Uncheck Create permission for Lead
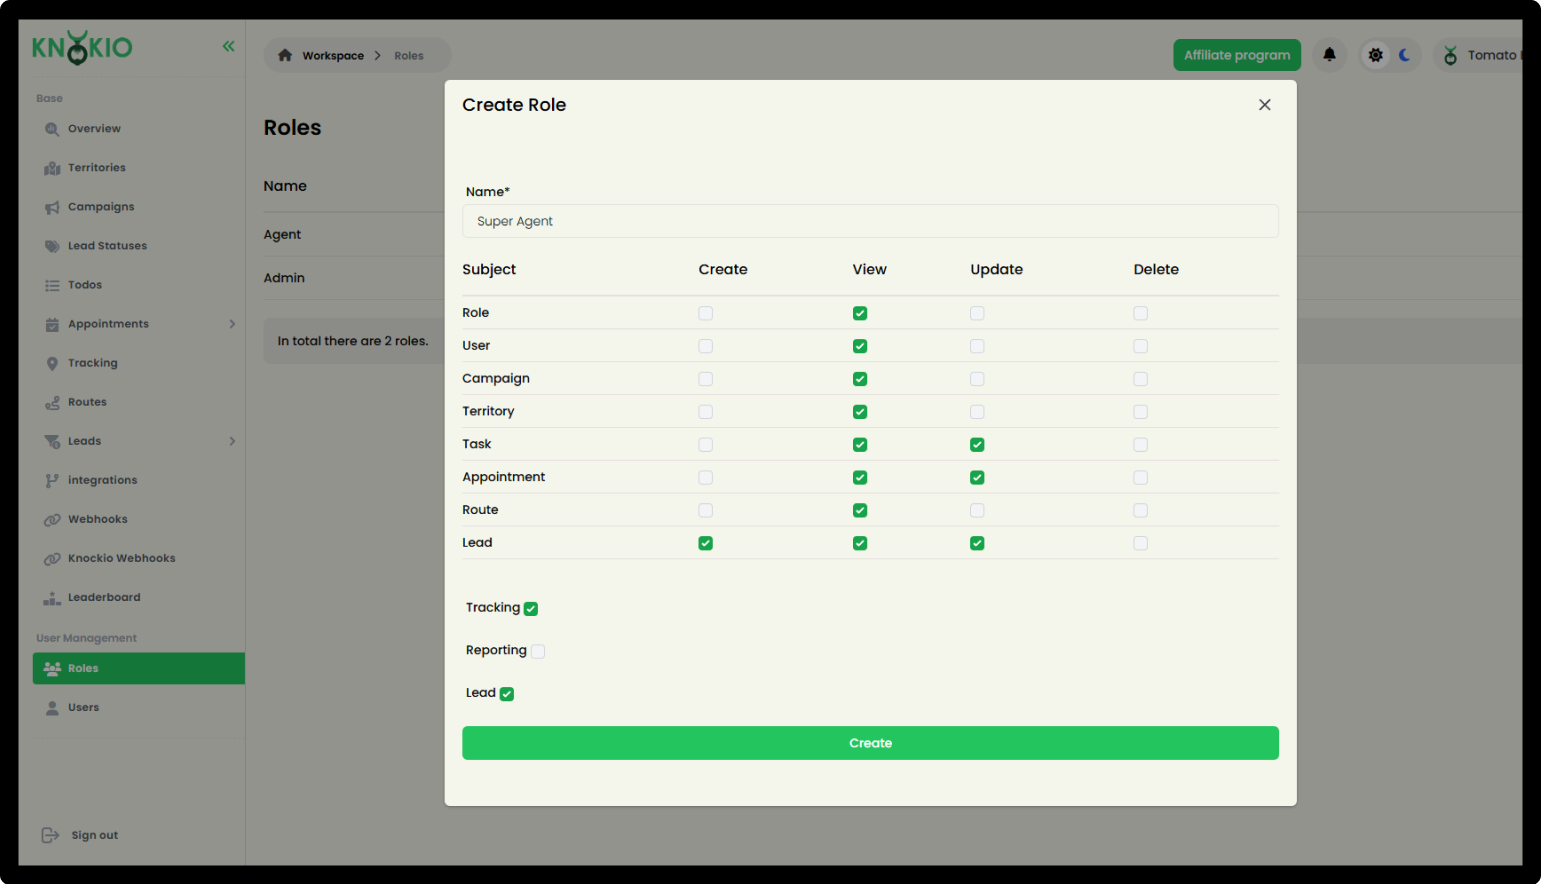Viewport: 1541px width, 884px height. tap(706, 543)
